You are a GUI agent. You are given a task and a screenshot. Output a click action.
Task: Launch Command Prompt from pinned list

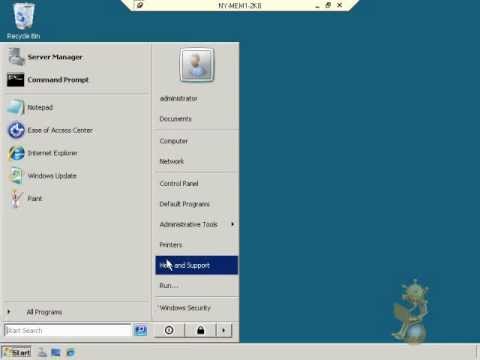pyautogui.click(x=77, y=80)
